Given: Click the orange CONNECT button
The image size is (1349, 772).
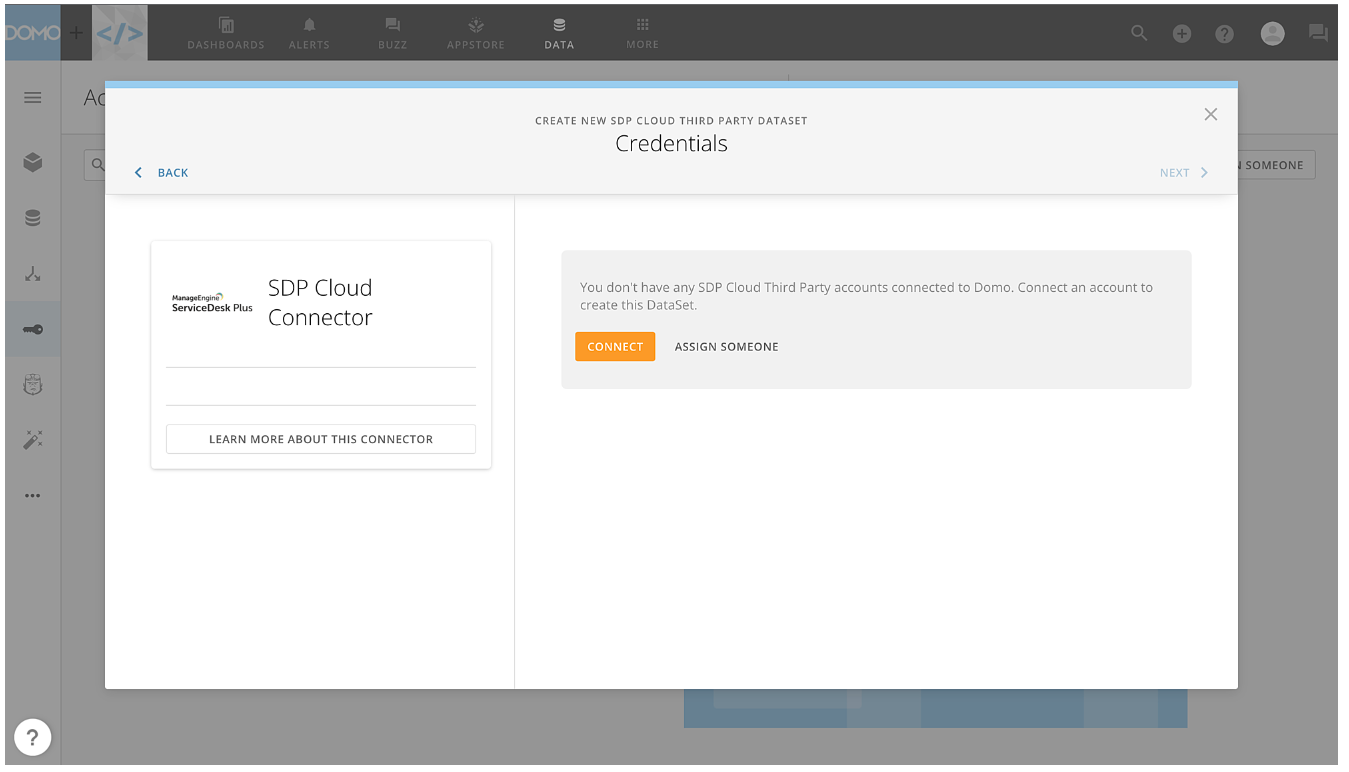Looking at the screenshot, I should [x=615, y=347].
